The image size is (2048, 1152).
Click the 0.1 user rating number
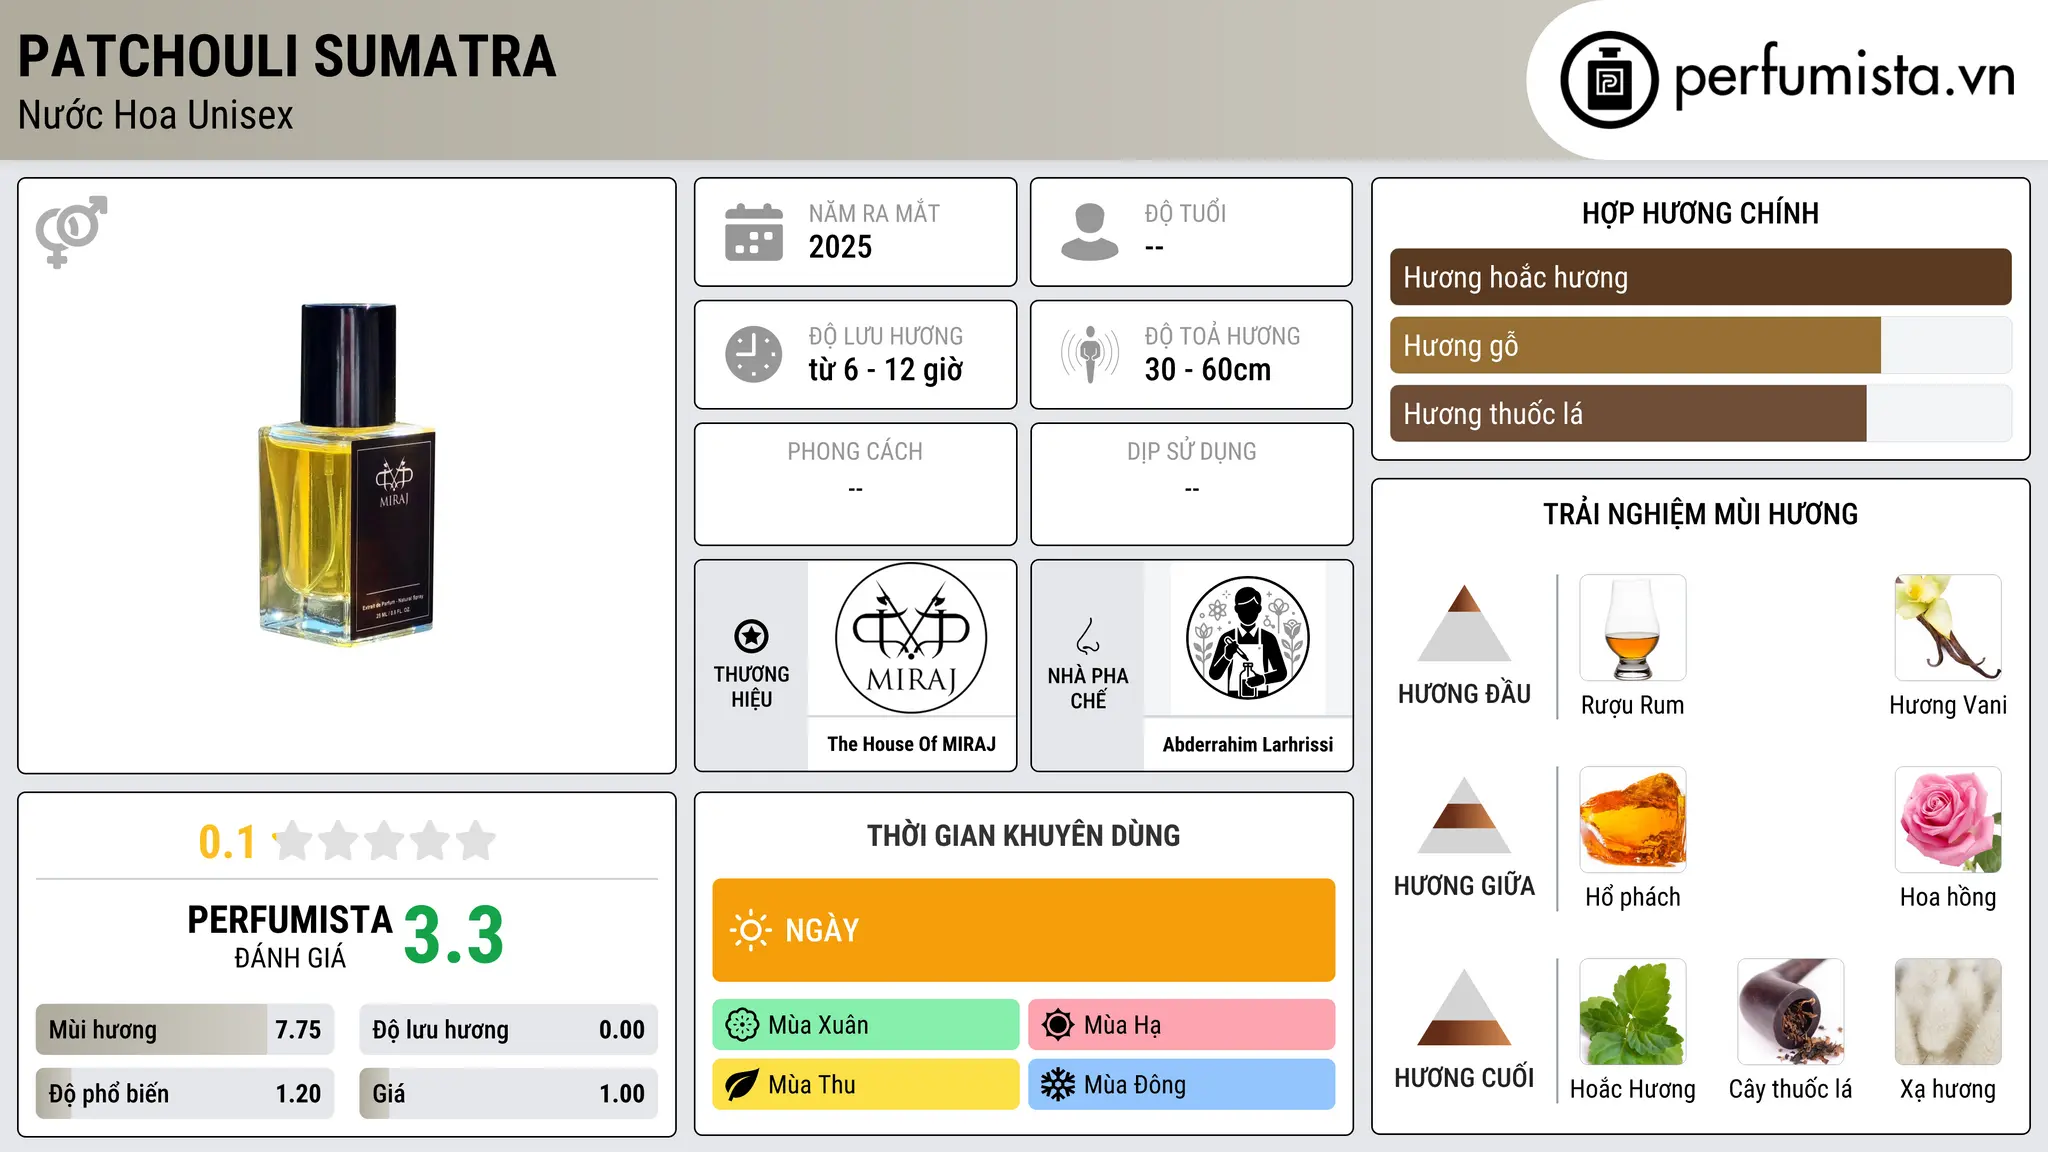click(x=227, y=842)
